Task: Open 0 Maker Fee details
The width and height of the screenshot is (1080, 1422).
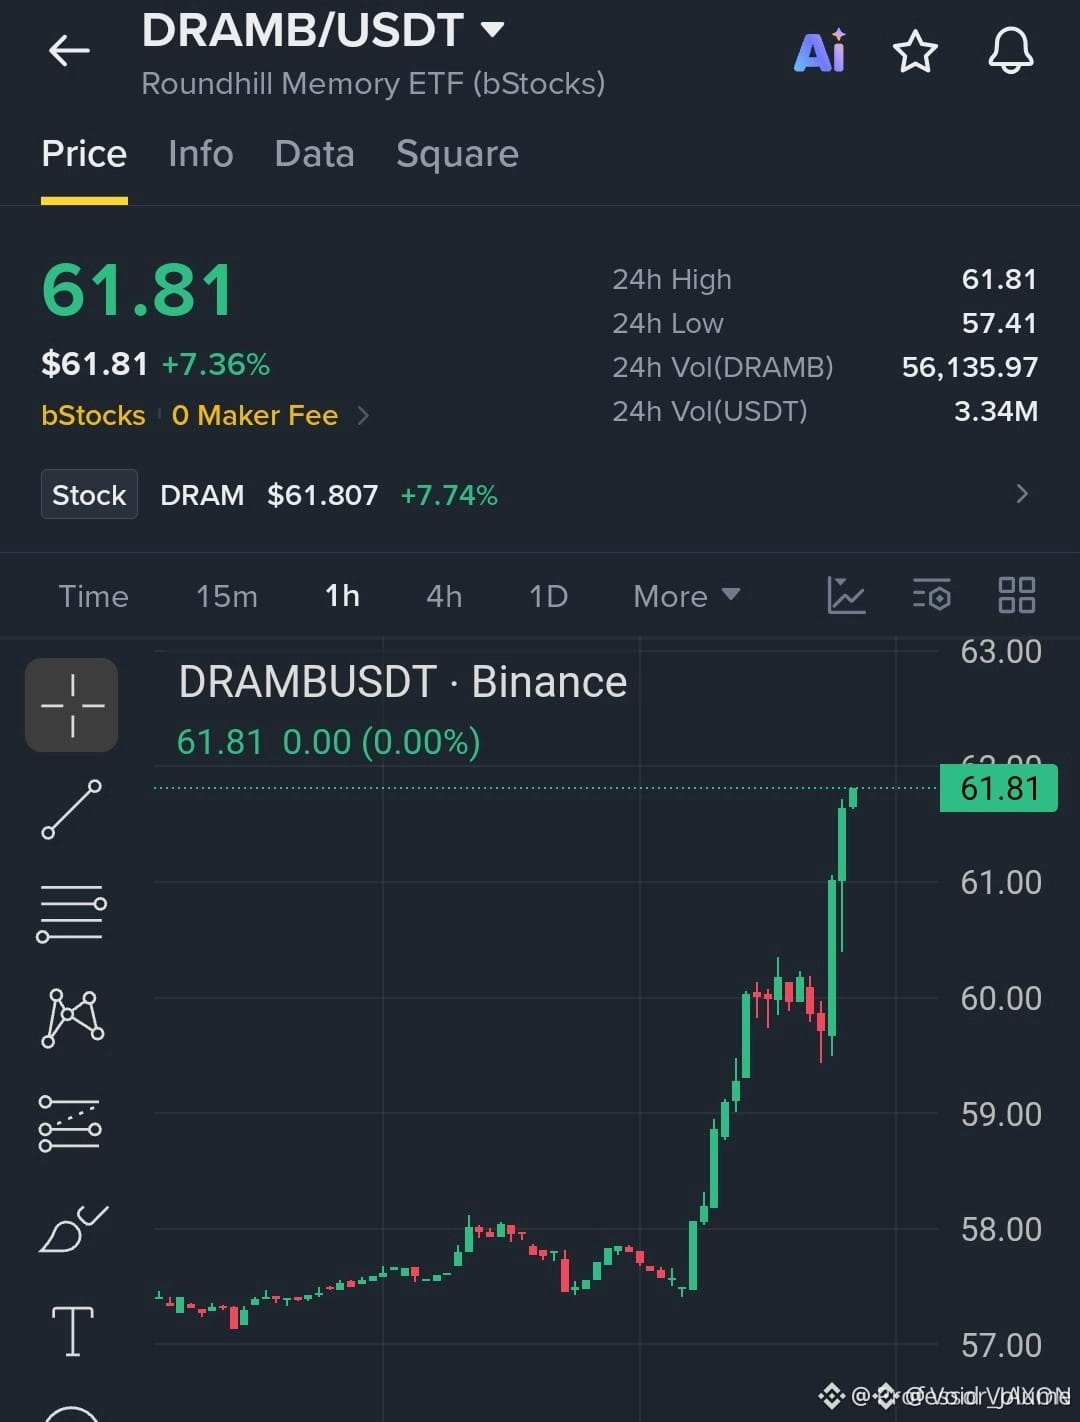Action: (255, 415)
